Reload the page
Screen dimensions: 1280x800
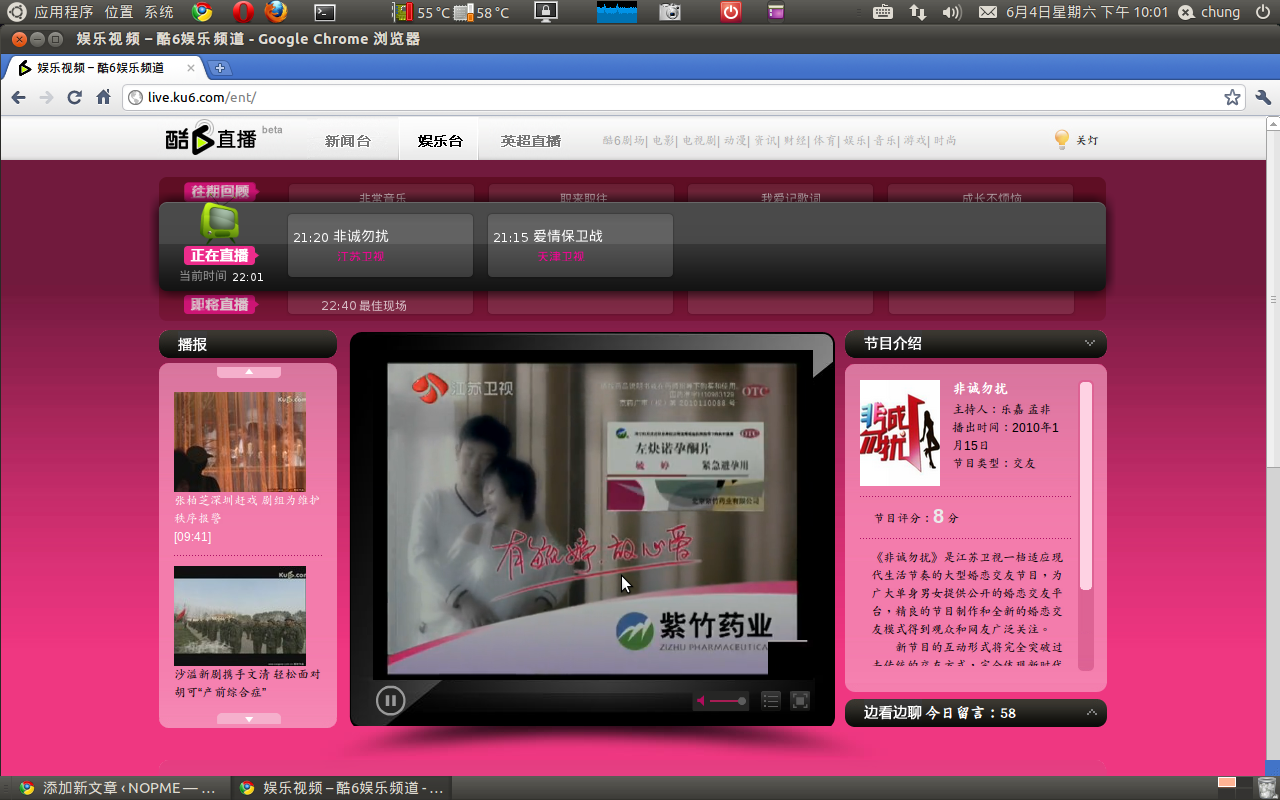point(74,97)
